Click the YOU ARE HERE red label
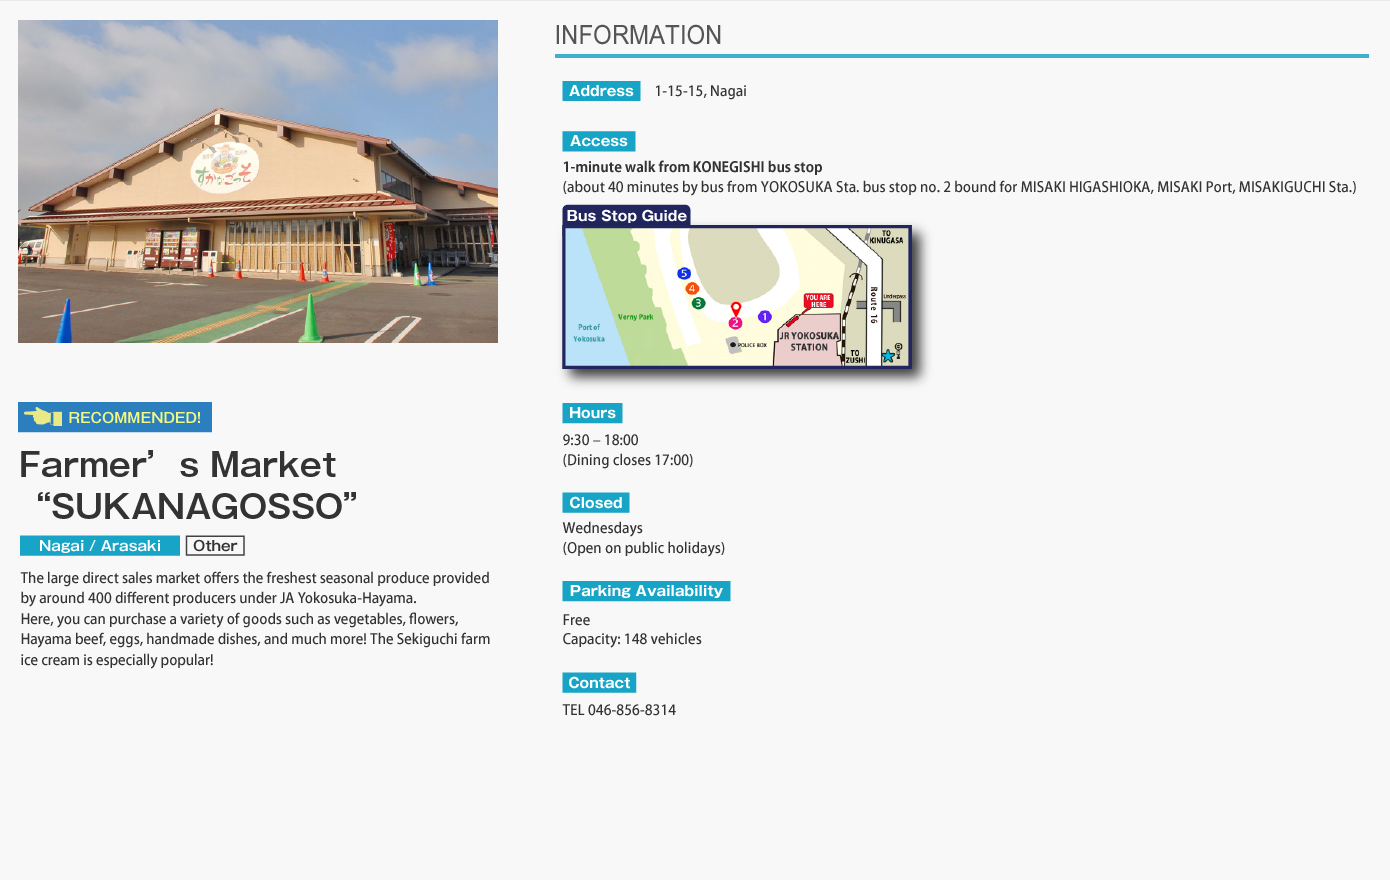Viewport: 1390px width, 880px height. tap(818, 300)
